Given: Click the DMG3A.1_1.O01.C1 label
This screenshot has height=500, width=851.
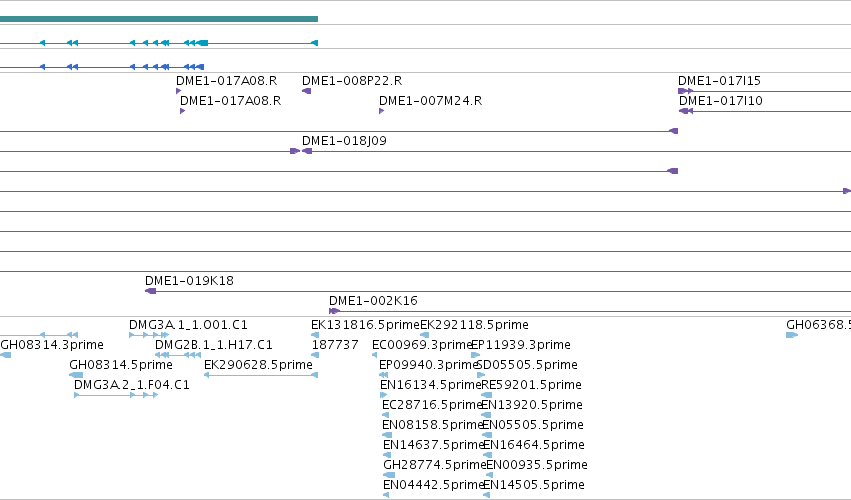Looking at the screenshot, I should 188,325.
